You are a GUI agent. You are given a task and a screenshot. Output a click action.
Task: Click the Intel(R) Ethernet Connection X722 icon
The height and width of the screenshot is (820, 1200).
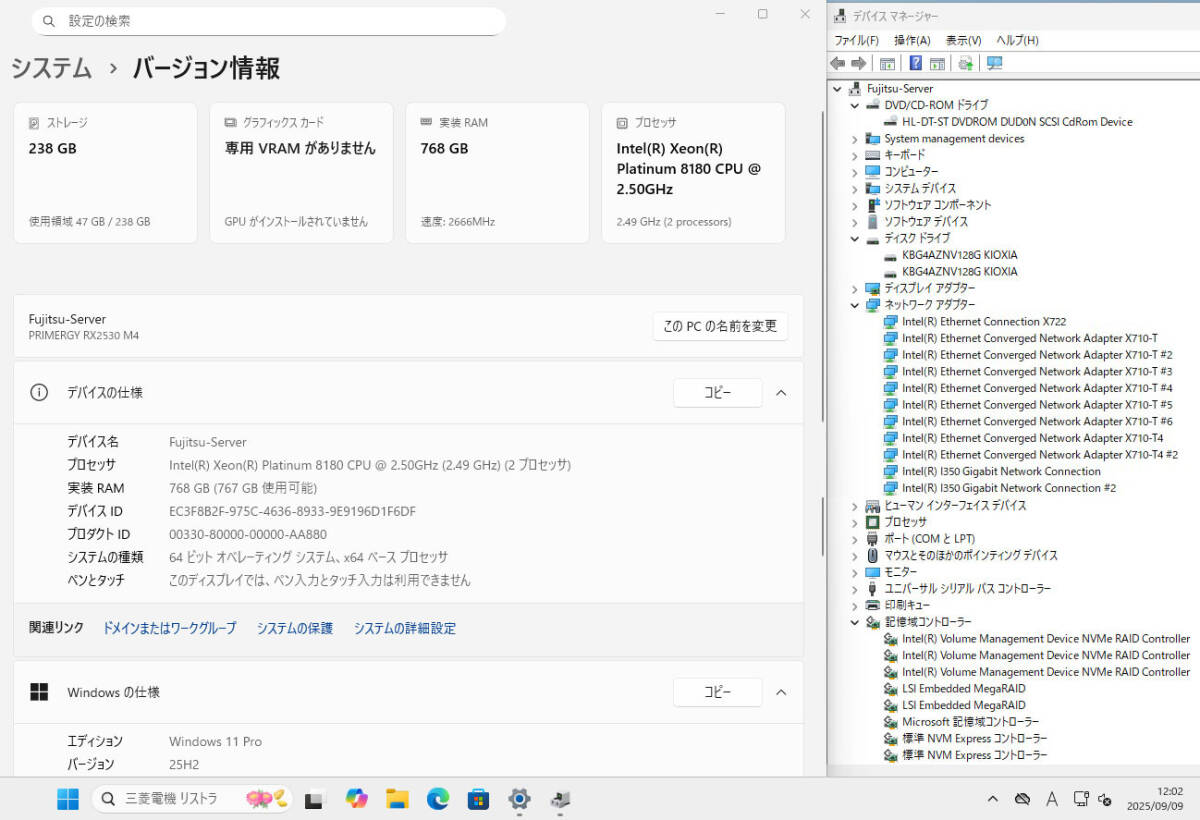pos(891,321)
